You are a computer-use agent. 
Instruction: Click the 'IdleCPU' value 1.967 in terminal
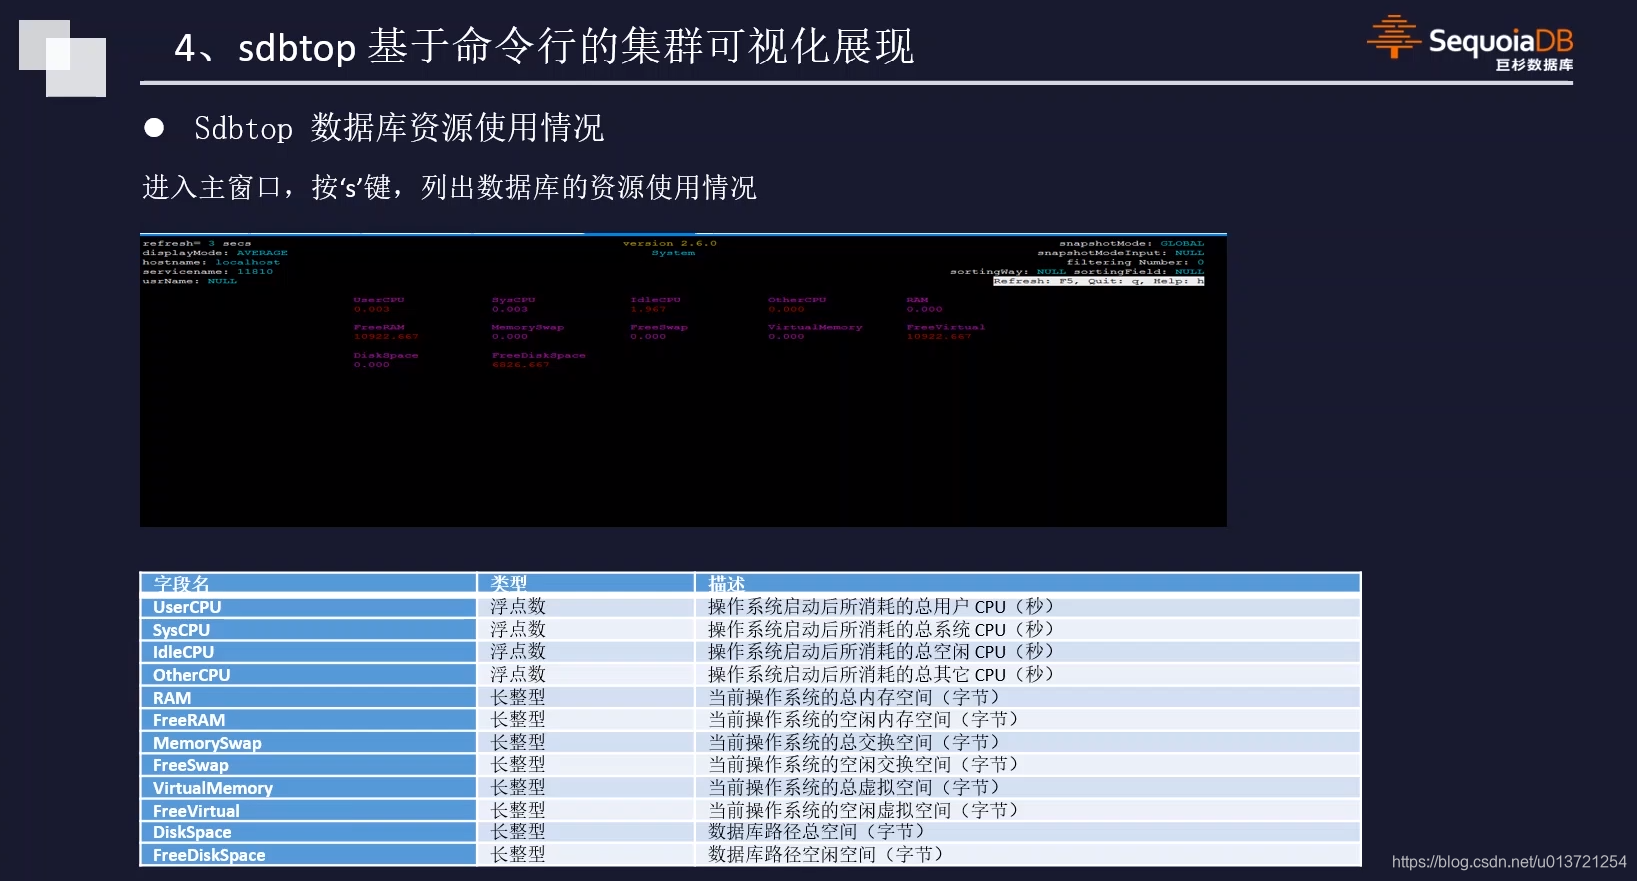pyautogui.click(x=648, y=309)
